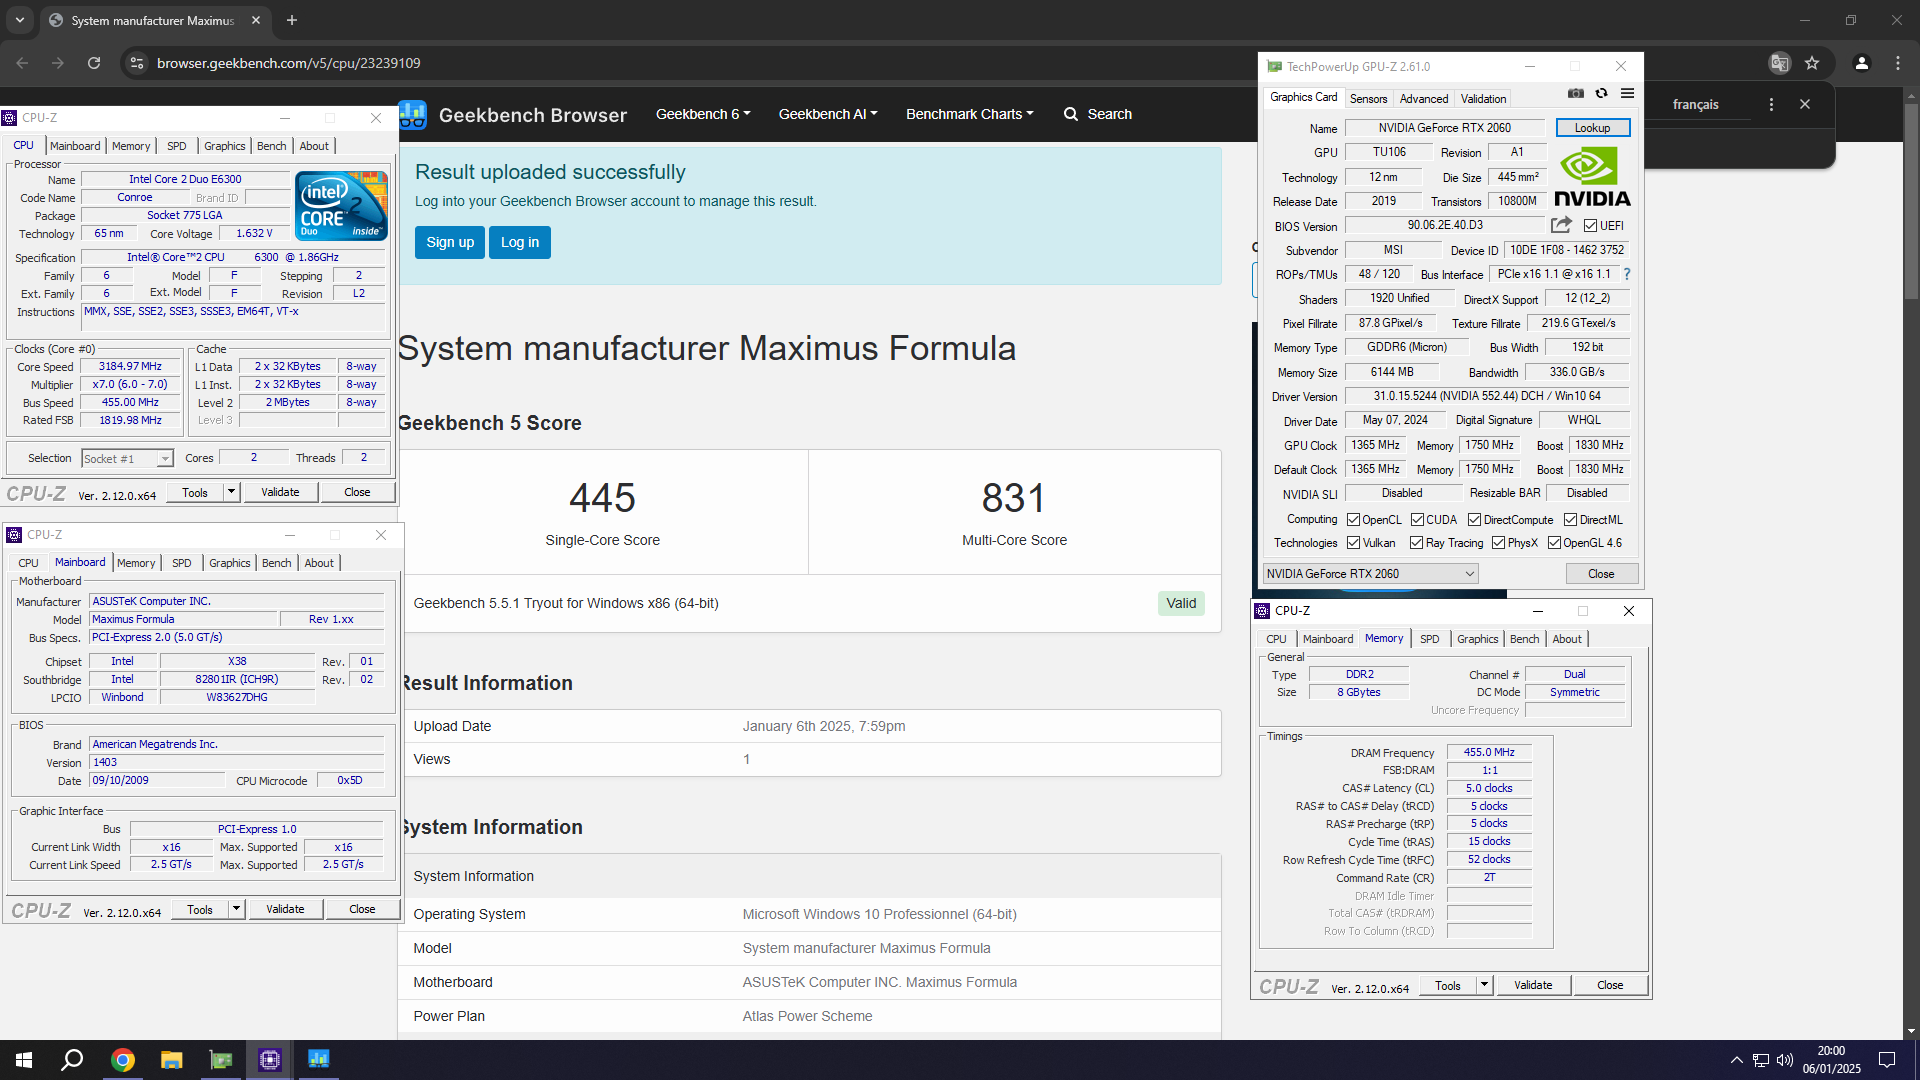The width and height of the screenshot is (1920, 1080).
Task: Click the GPU-Z screenshot camera icon
Action: click(x=1576, y=94)
